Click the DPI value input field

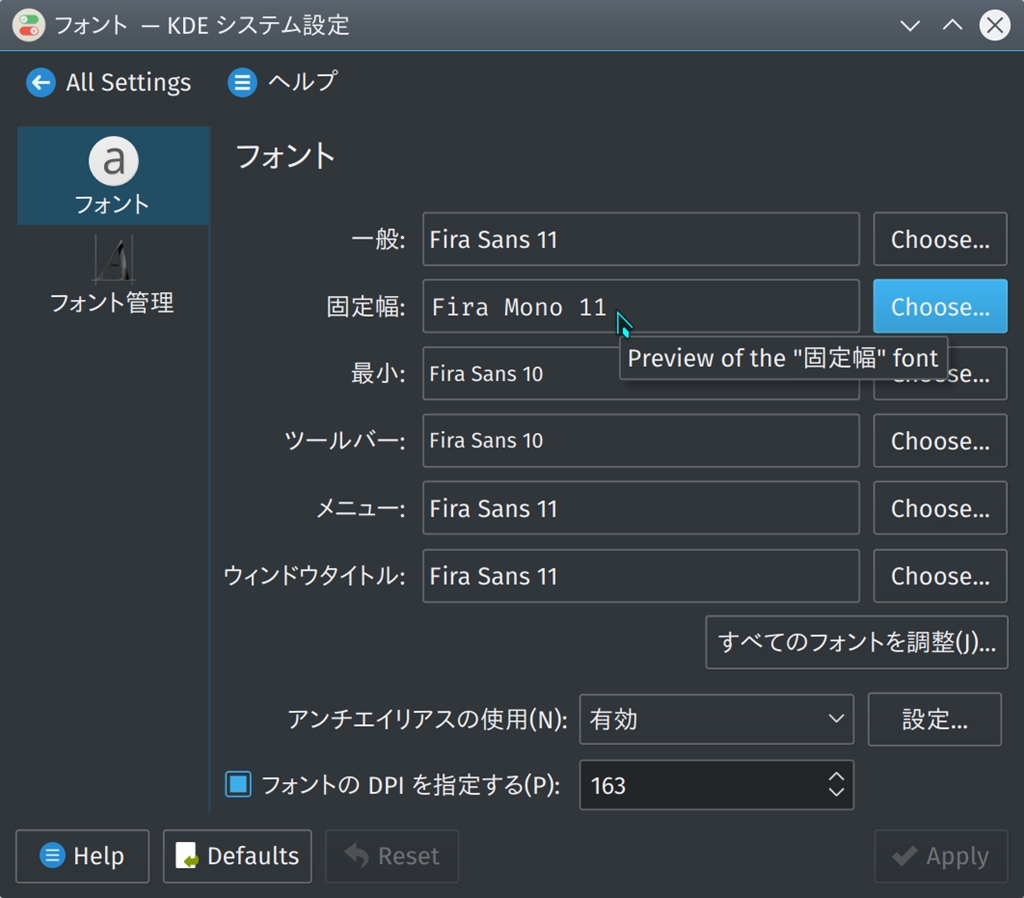pyautogui.click(x=700, y=785)
